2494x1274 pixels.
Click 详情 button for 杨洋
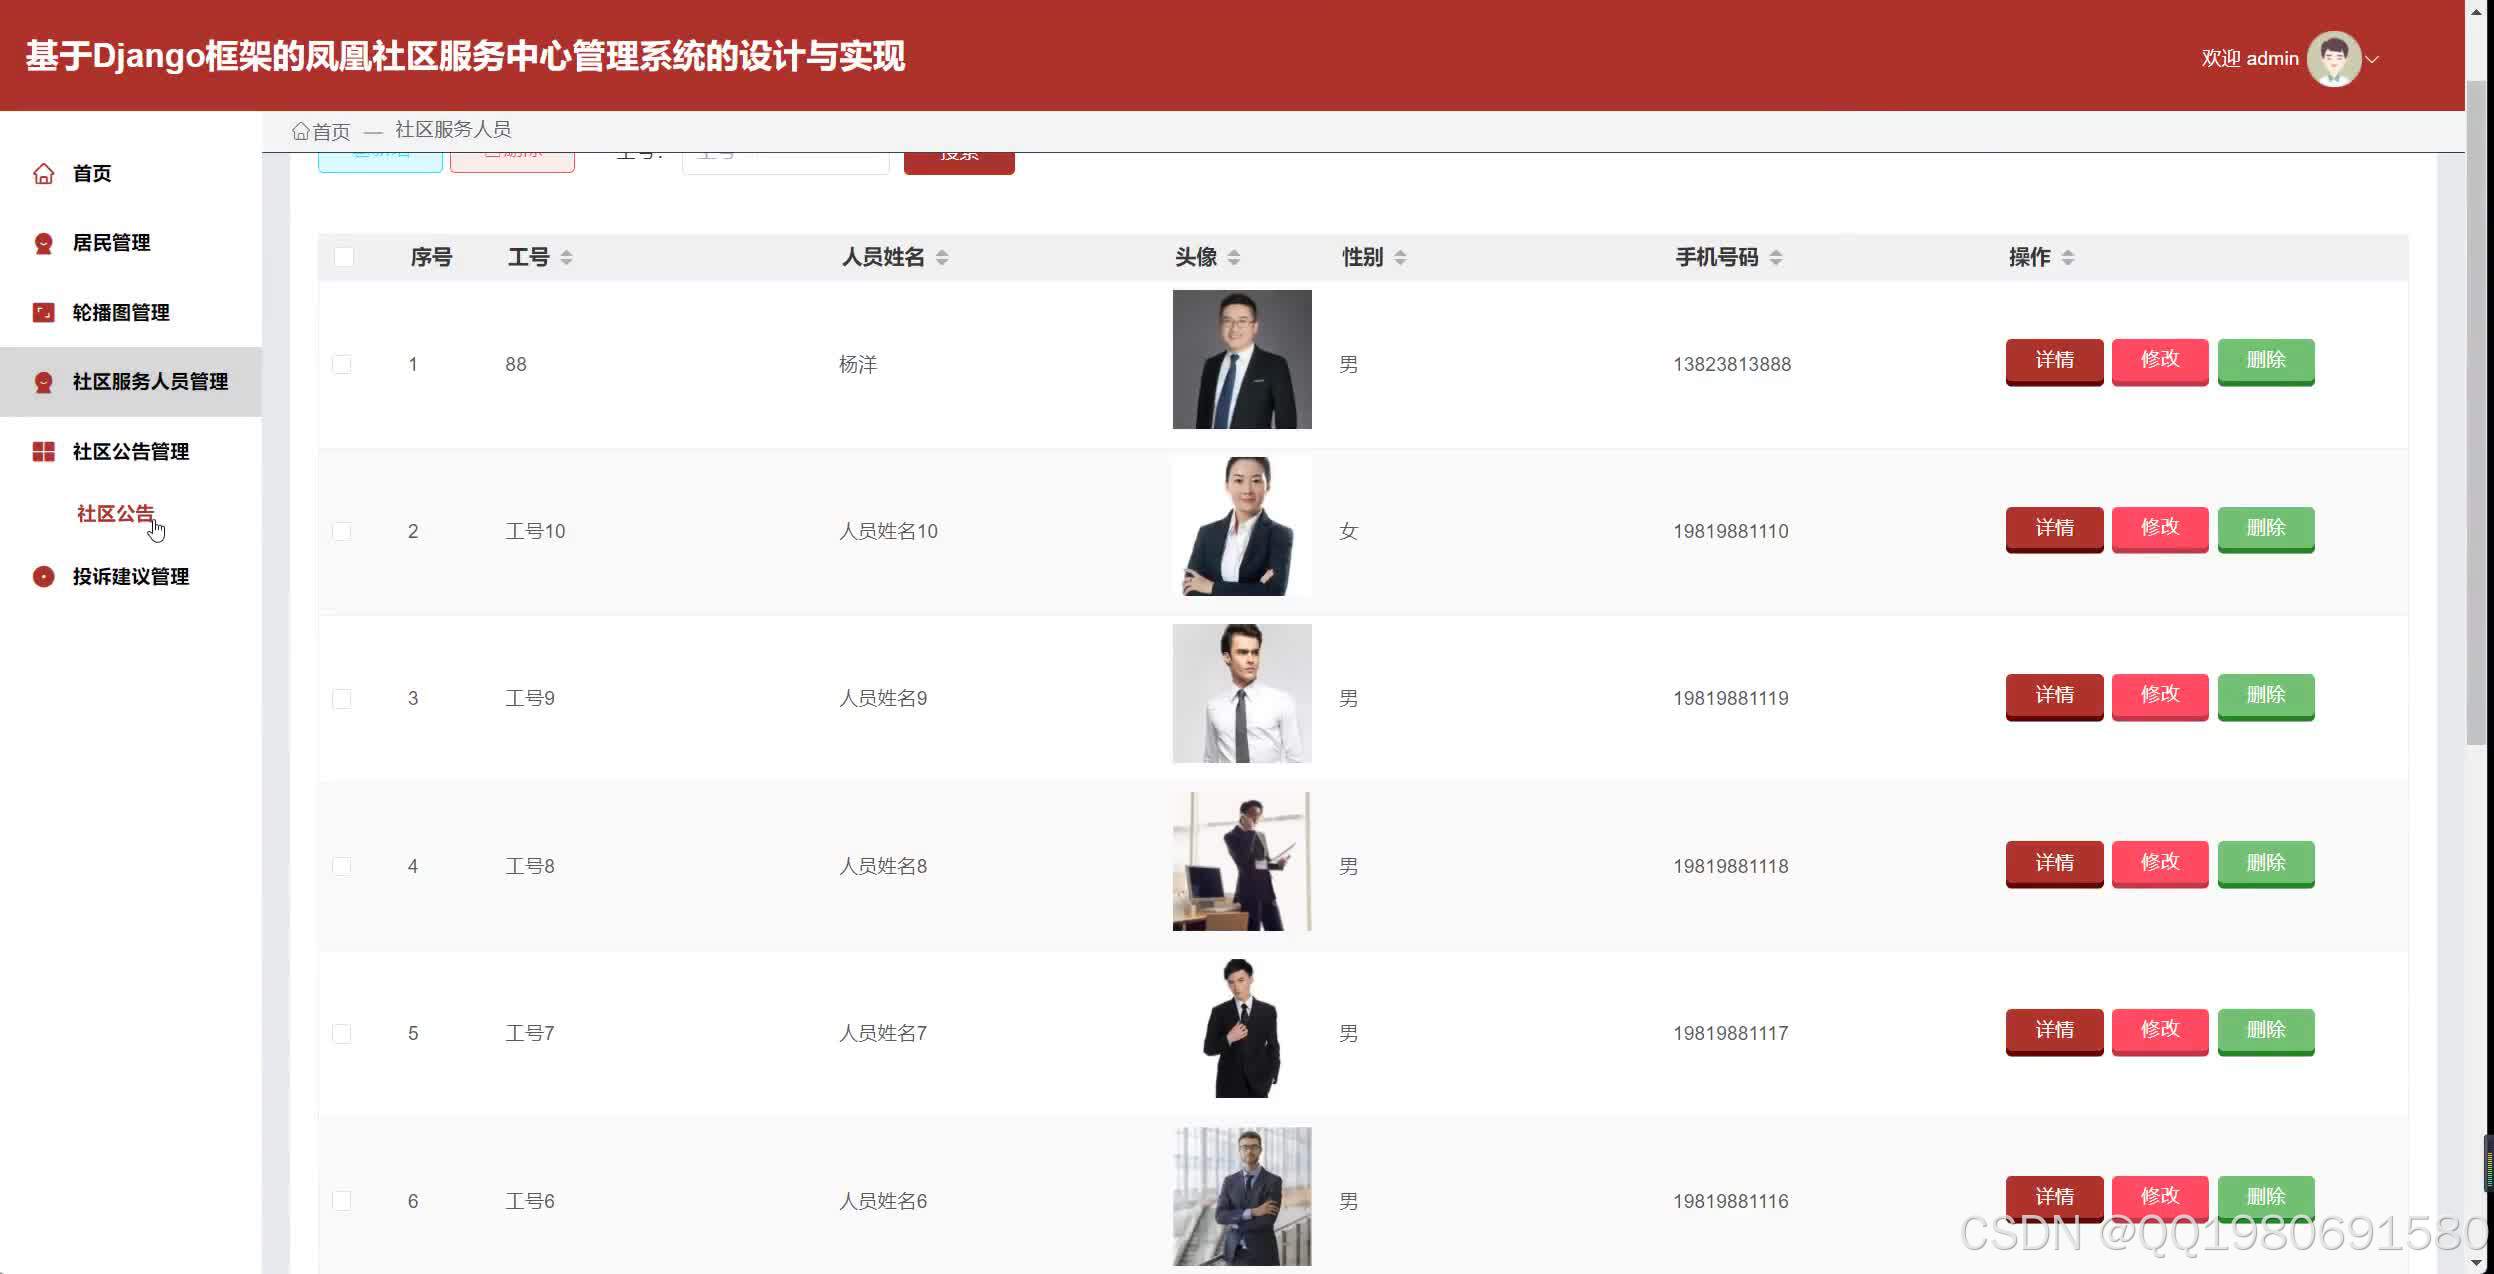(2054, 360)
